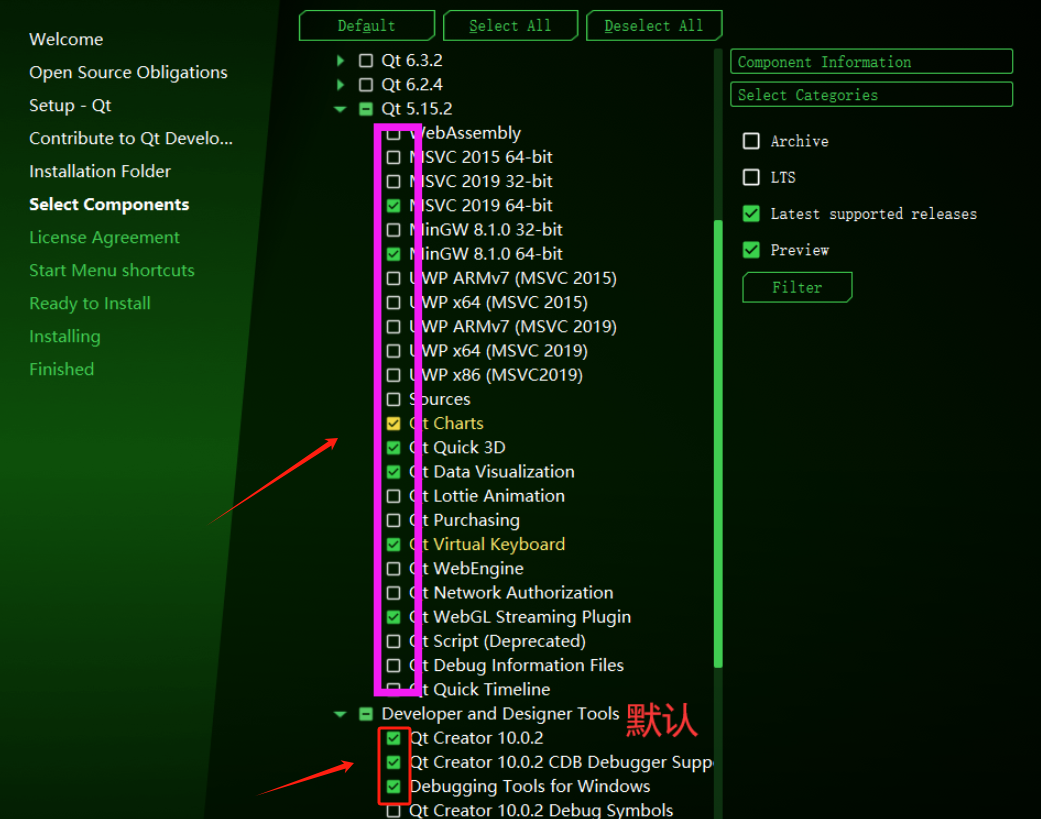The width and height of the screenshot is (1041, 819).
Task: Expand the Qt 6.3.2 tree node
Action: (x=340, y=60)
